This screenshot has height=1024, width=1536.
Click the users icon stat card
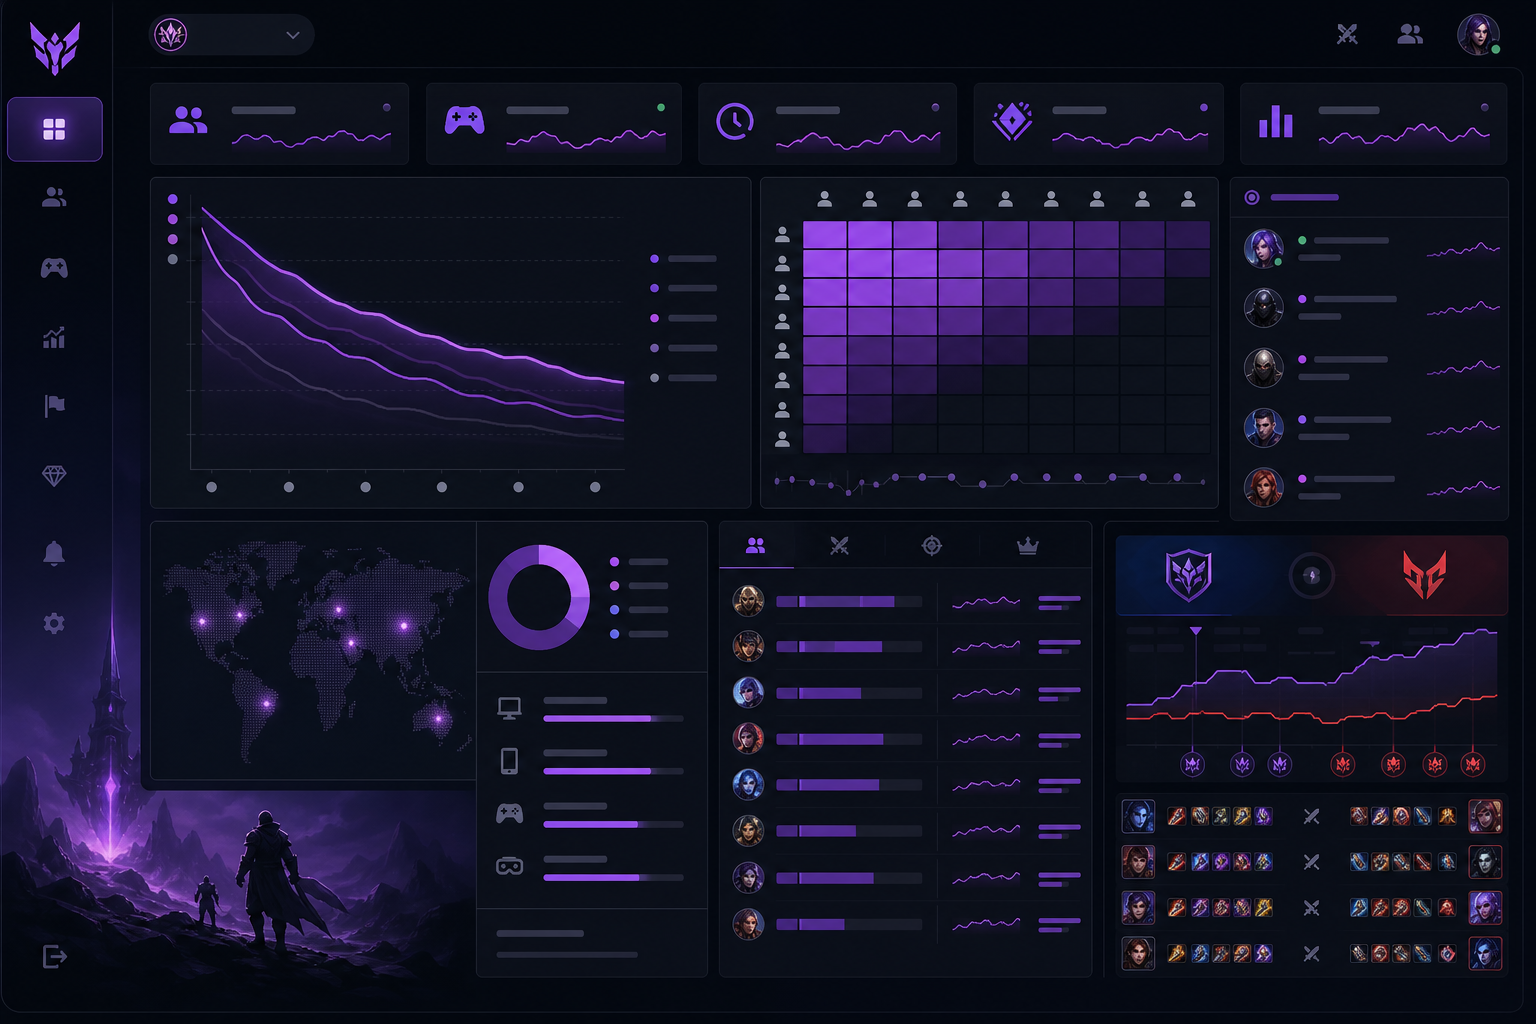(x=280, y=124)
